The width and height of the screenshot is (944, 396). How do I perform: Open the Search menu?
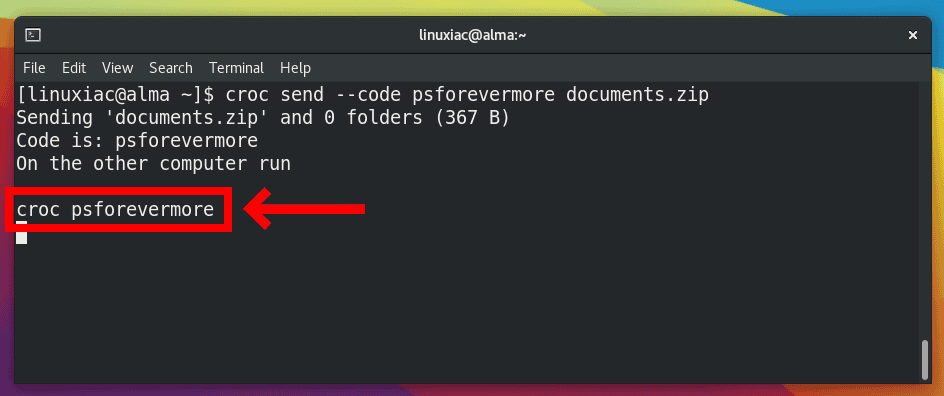pyautogui.click(x=171, y=68)
